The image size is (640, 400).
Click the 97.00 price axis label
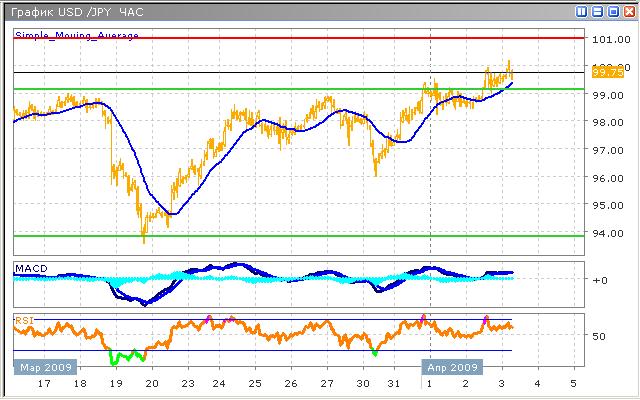coord(608,151)
